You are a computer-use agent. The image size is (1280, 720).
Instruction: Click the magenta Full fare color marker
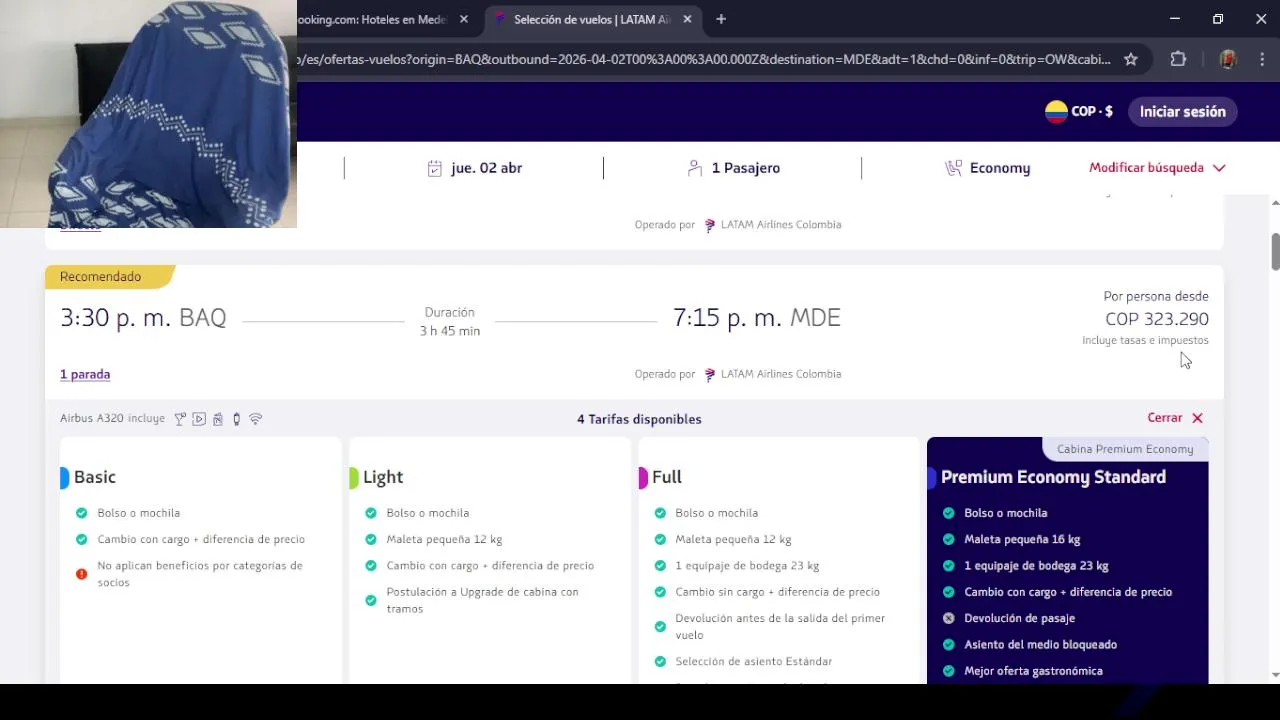(x=643, y=477)
